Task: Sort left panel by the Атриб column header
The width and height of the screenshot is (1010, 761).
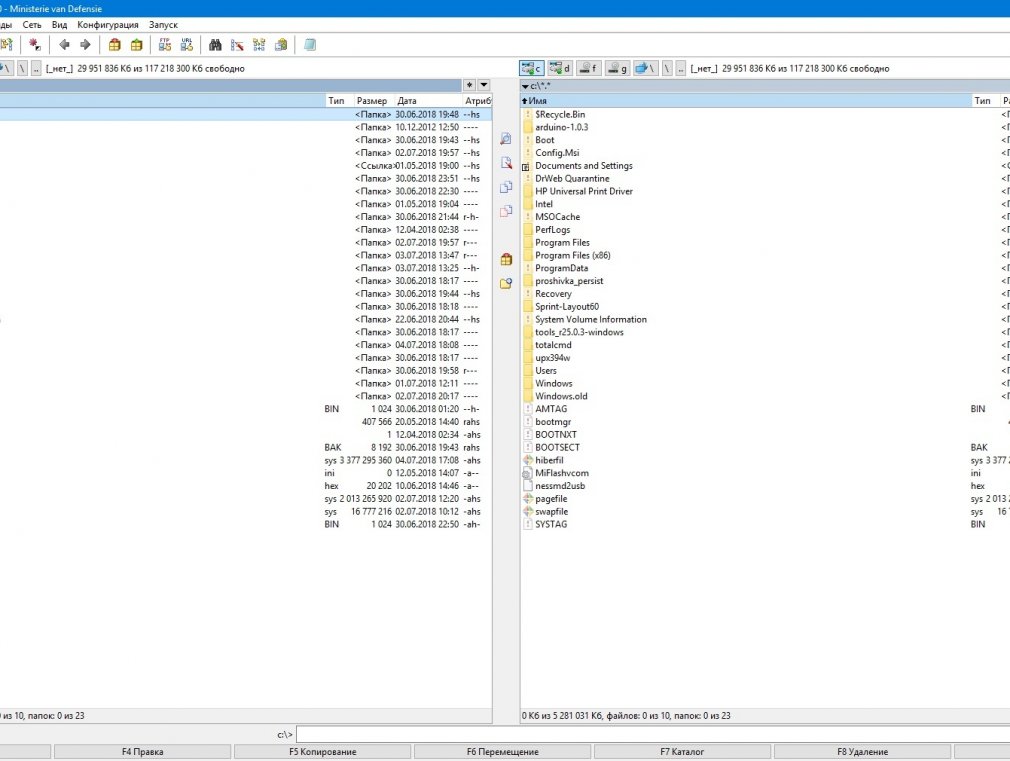Action: click(x=477, y=101)
